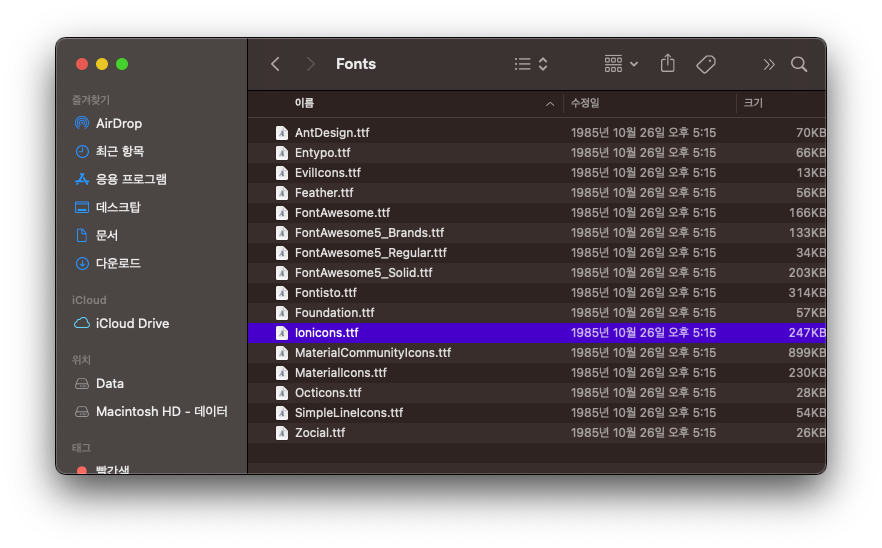Open the group-by grid dropdown
Viewport: 882px width, 548px height.
click(x=621, y=64)
